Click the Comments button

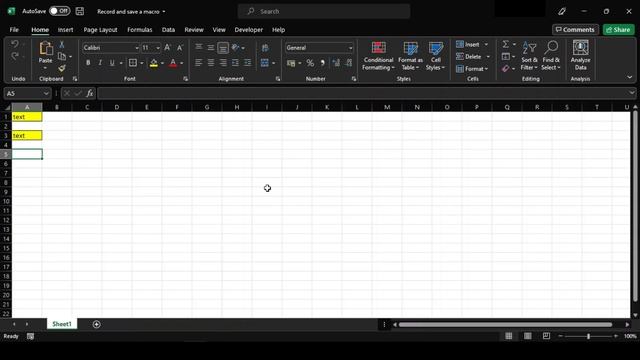pos(576,30)
